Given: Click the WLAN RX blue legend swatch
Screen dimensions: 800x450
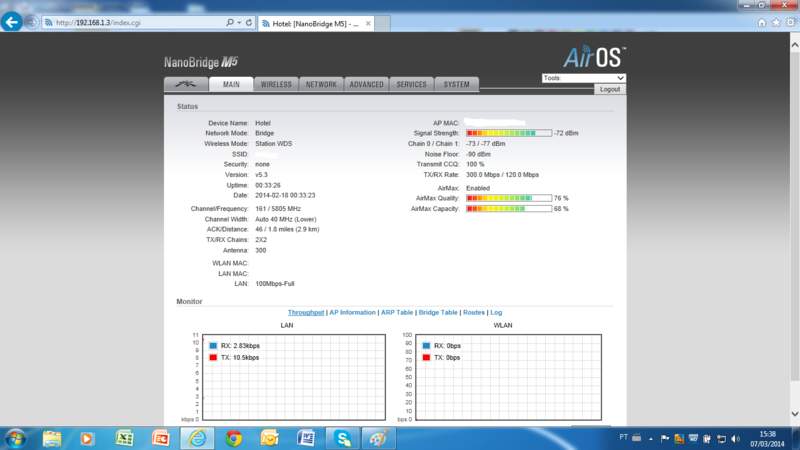Looking at the screenshot, I should coord(427,345).
